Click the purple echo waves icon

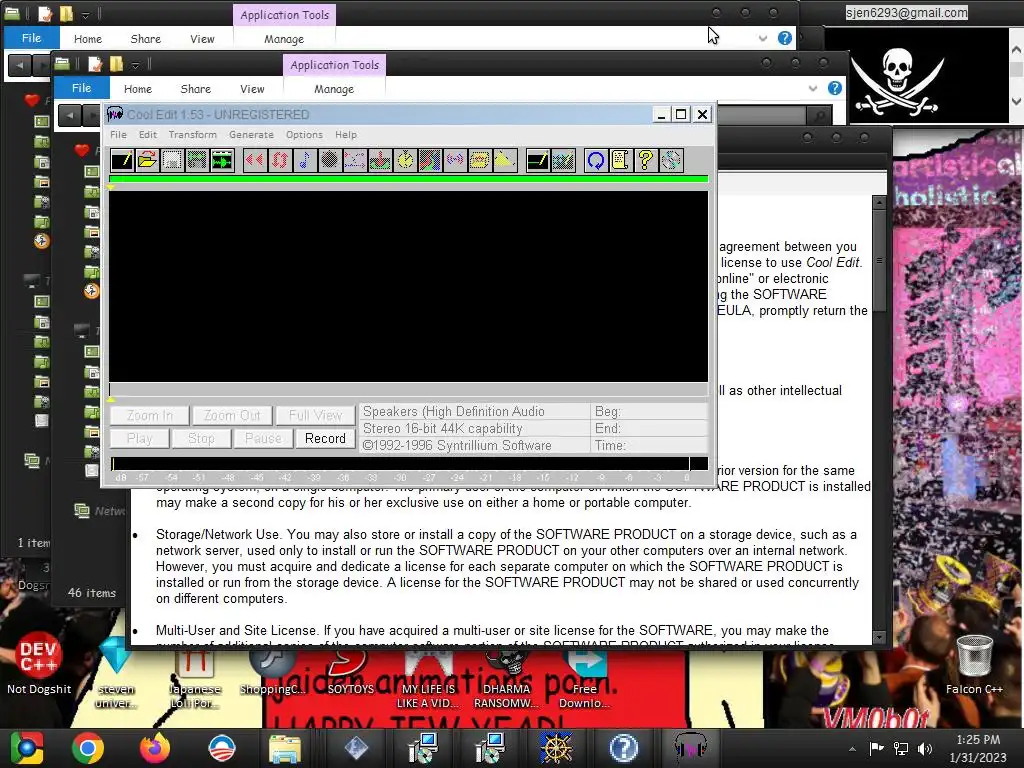point(455,160)
